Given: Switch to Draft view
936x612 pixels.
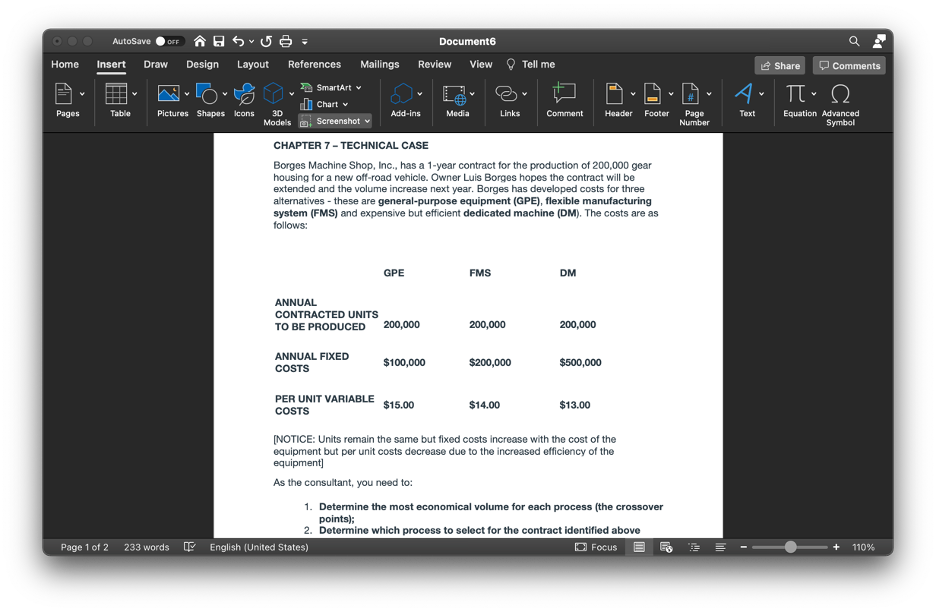Looking at the screenshot, I should click(x=721, y=547).
